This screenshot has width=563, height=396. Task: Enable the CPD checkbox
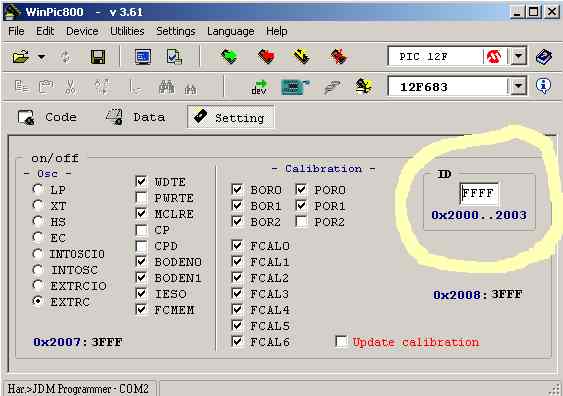pos(141,246)
